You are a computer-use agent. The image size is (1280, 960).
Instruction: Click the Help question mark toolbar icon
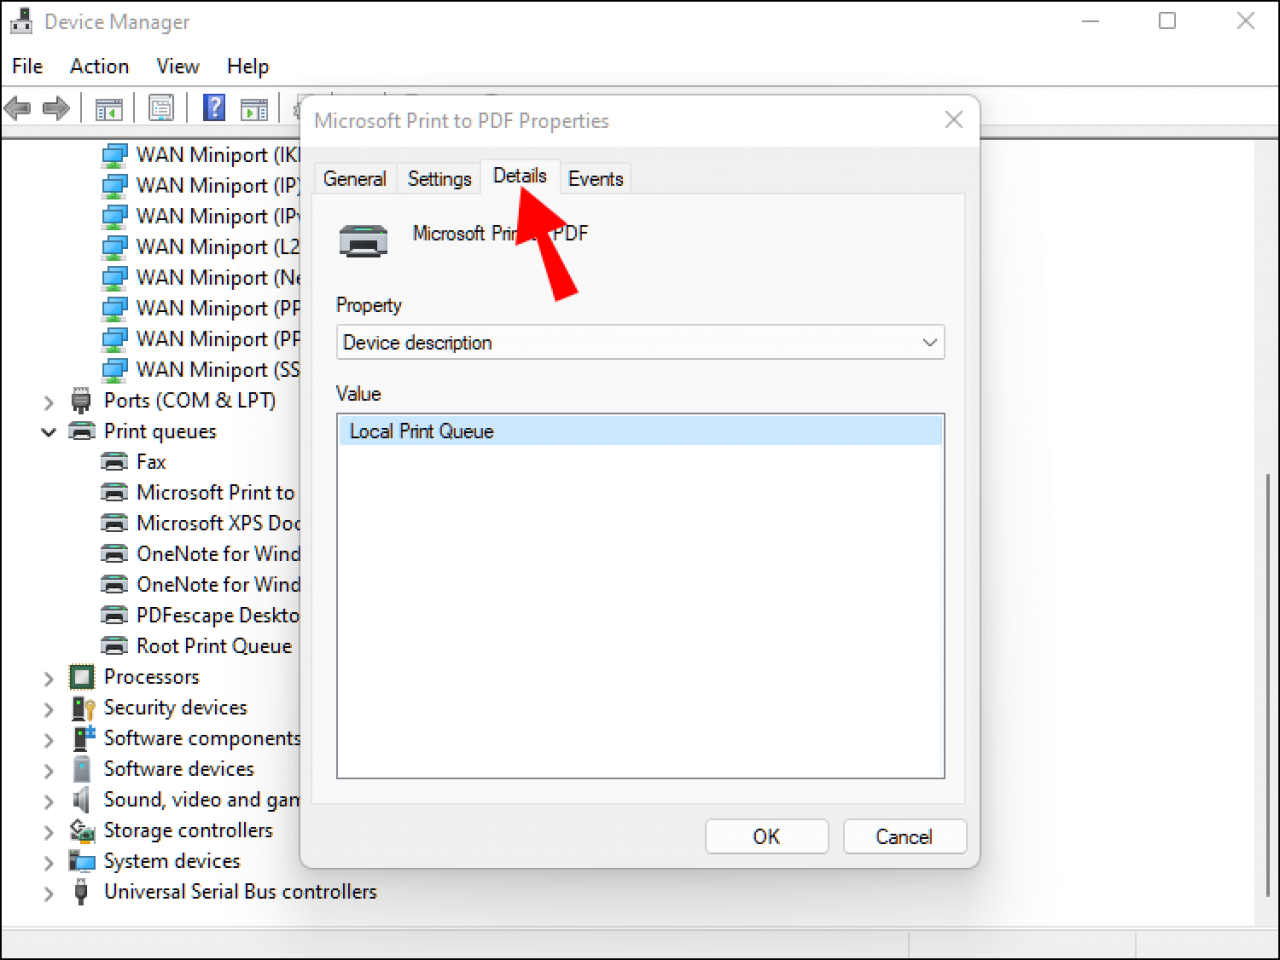213,107
